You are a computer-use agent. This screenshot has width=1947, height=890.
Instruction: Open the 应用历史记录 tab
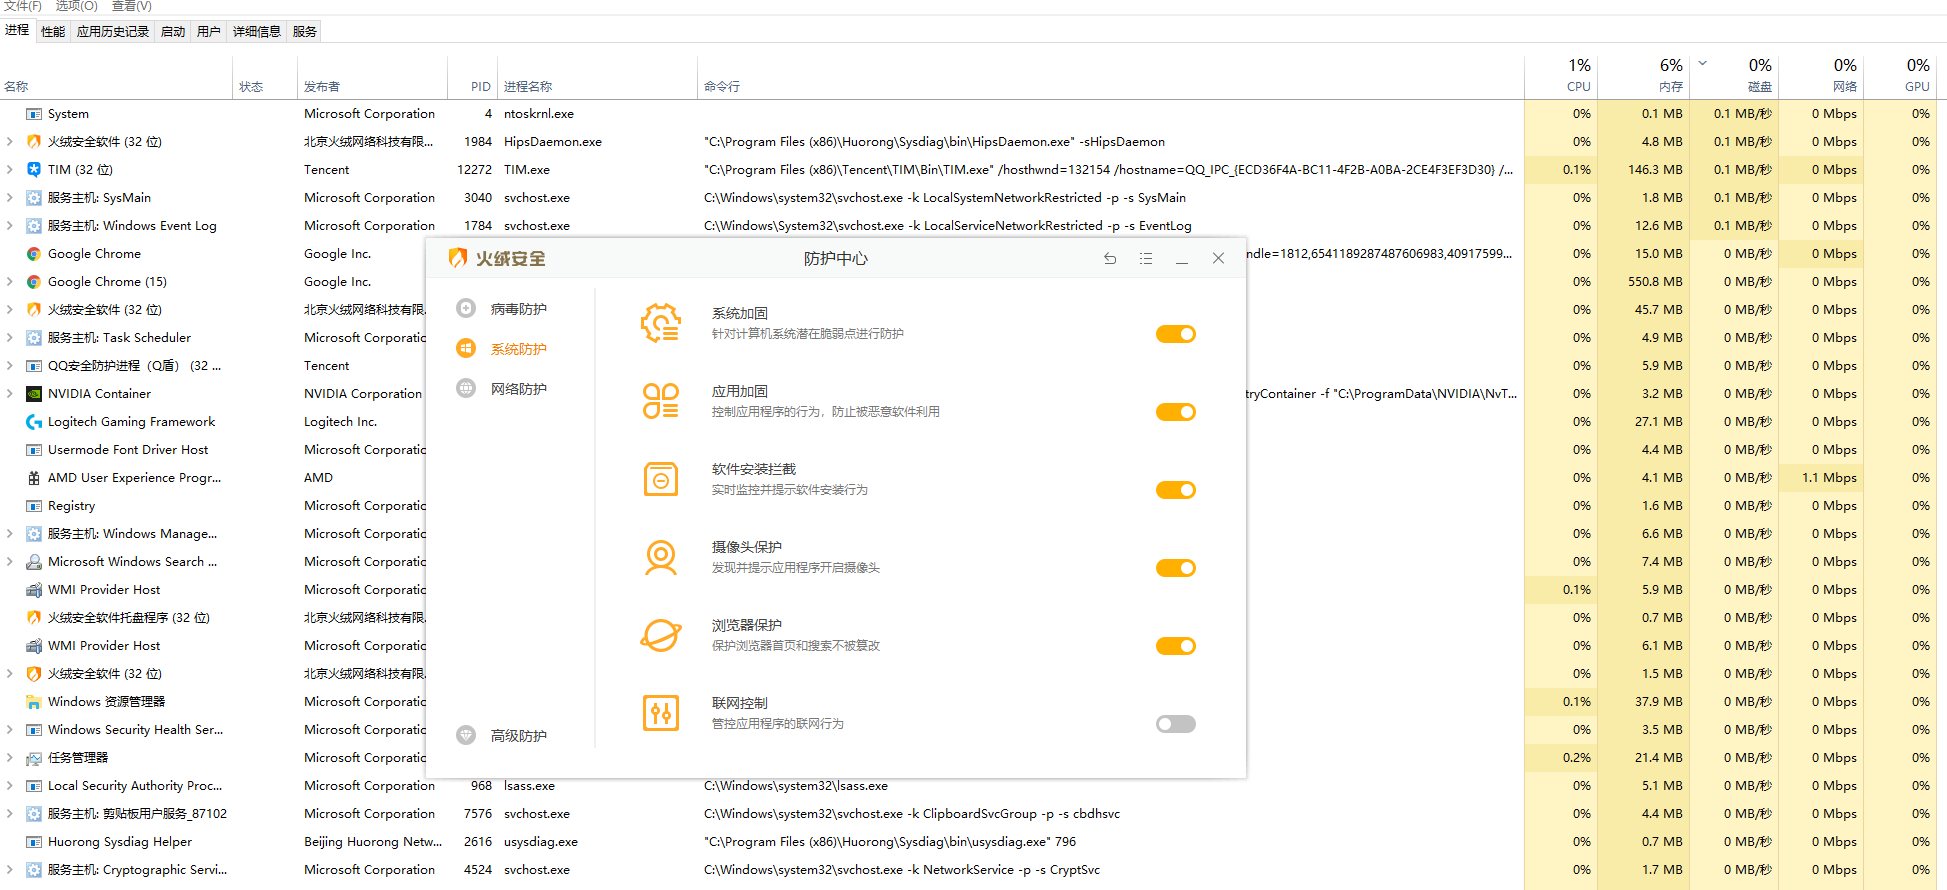[113, 31]
